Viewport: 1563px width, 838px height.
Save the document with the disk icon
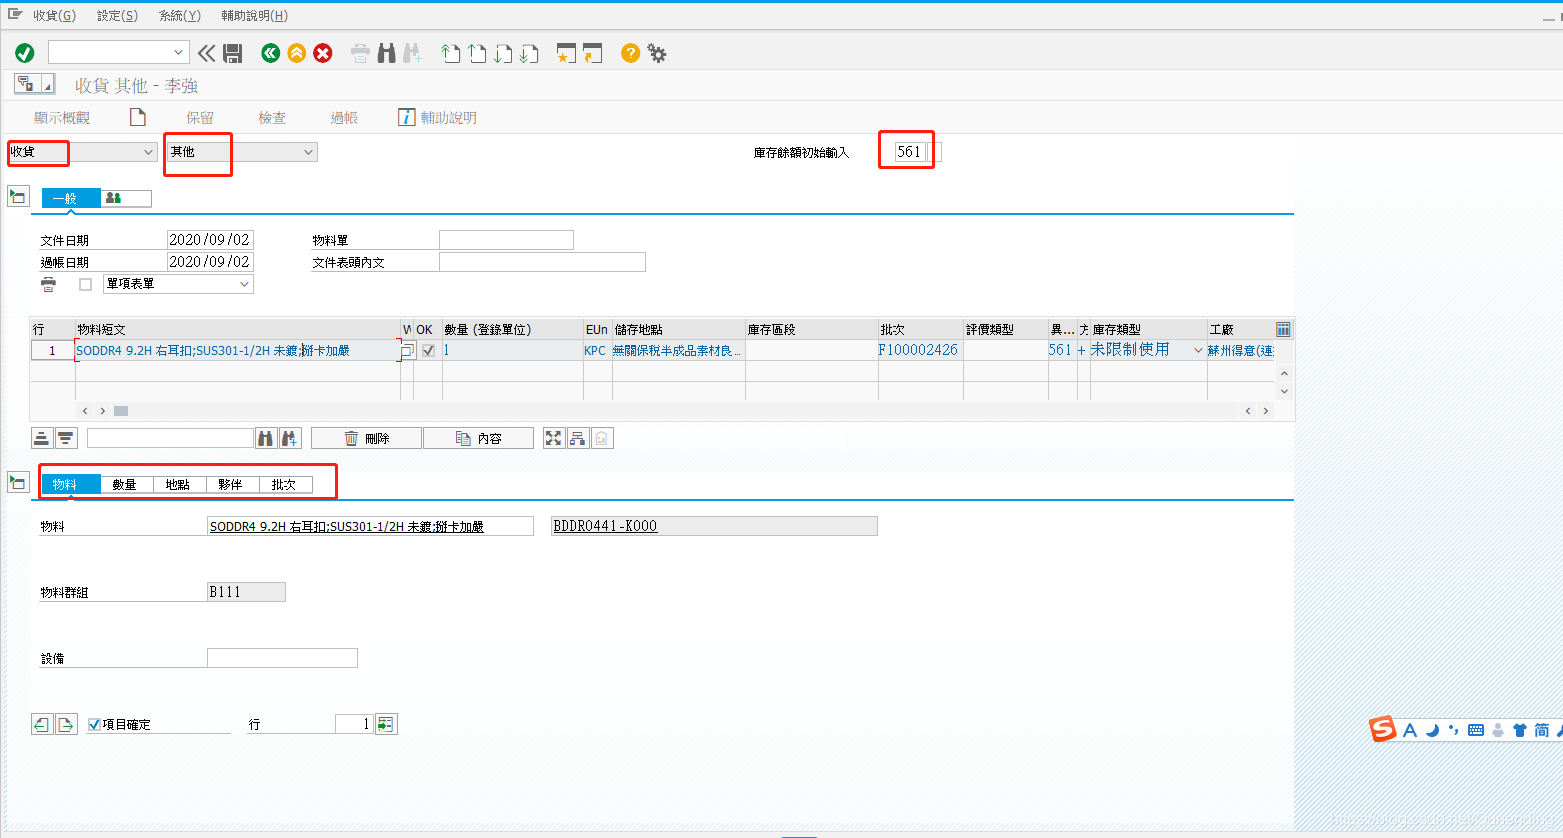click(233, 53)
